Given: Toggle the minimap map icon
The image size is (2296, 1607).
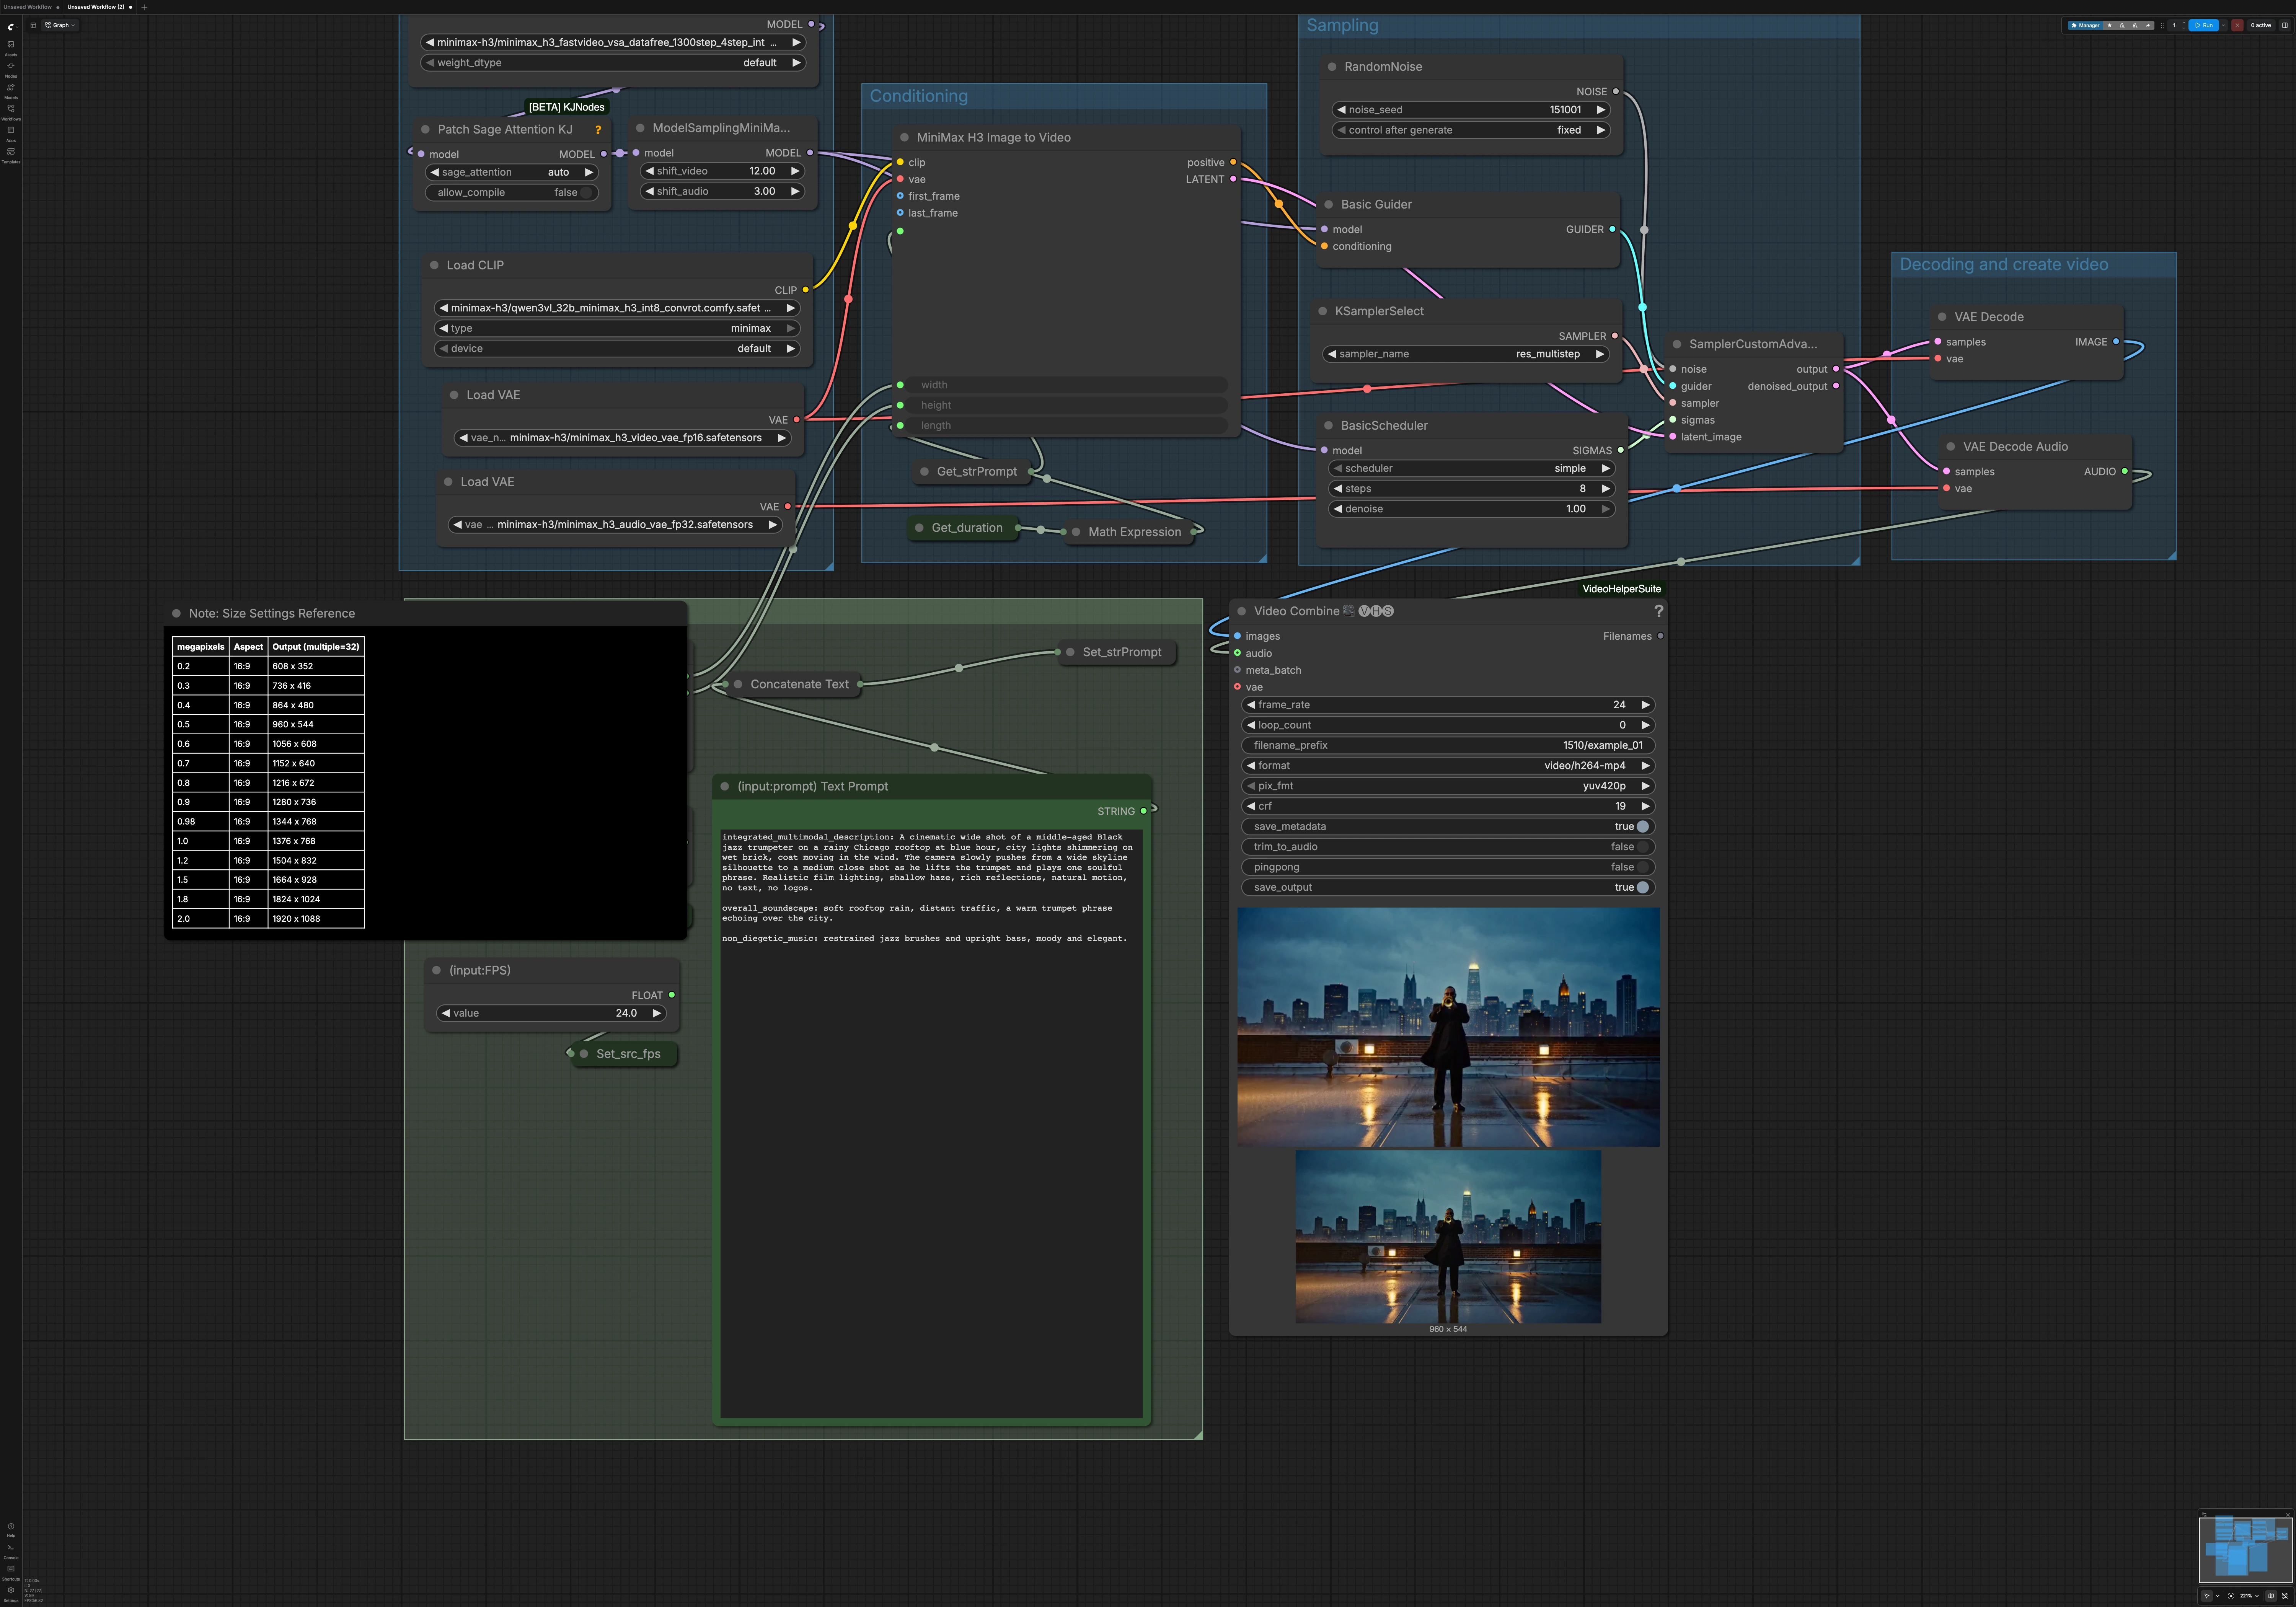Looking at the screenshot, I should [x=2271, y=1596].
